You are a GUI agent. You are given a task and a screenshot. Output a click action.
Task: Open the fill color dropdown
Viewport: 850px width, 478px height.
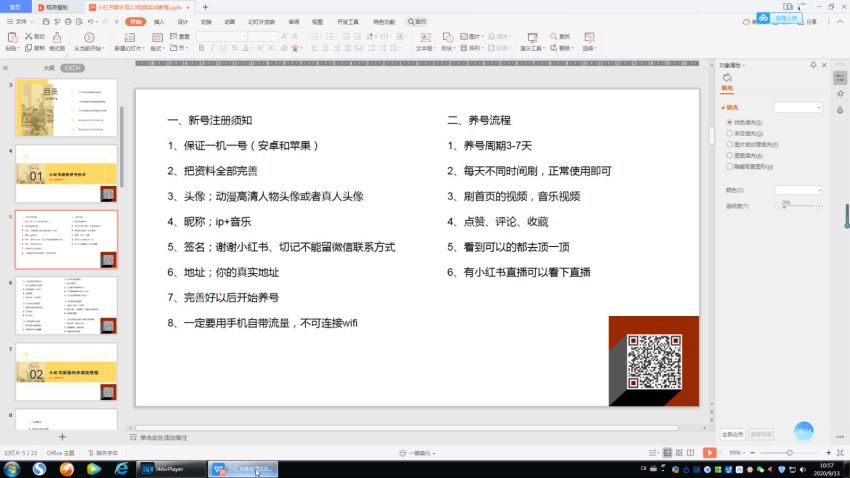798,190
